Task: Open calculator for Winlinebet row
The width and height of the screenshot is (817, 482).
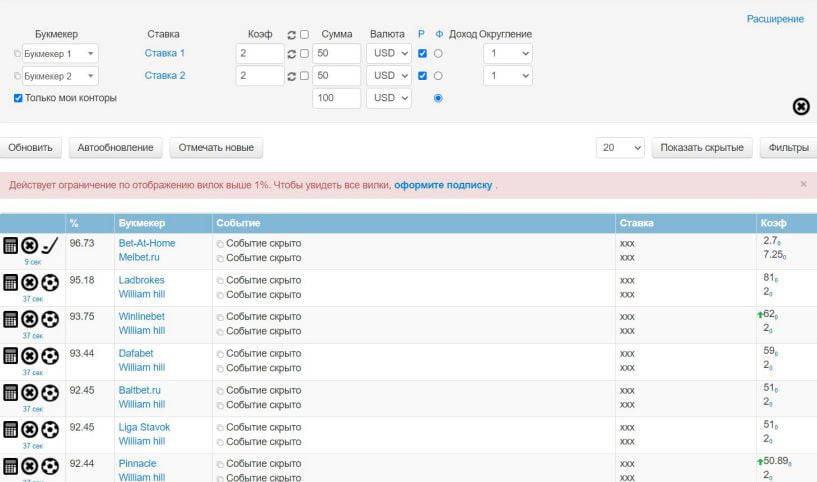Action: [10, 319]
